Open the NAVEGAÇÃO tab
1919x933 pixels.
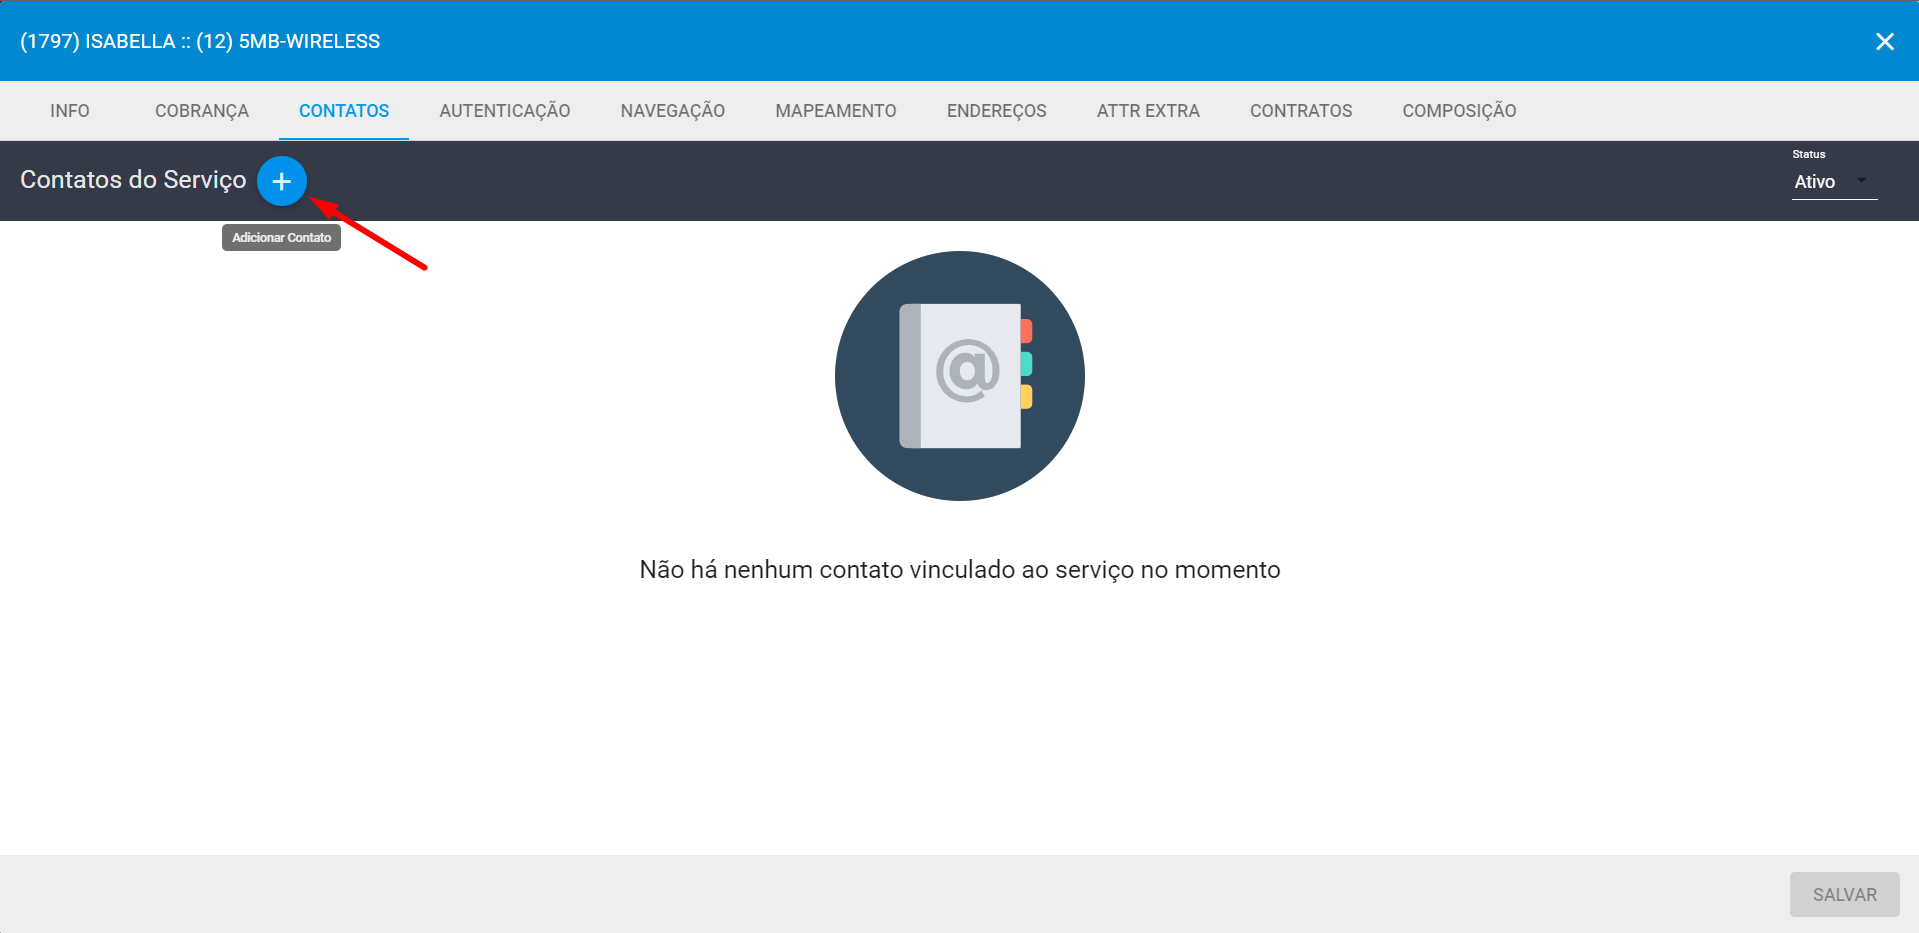[673, 111]
